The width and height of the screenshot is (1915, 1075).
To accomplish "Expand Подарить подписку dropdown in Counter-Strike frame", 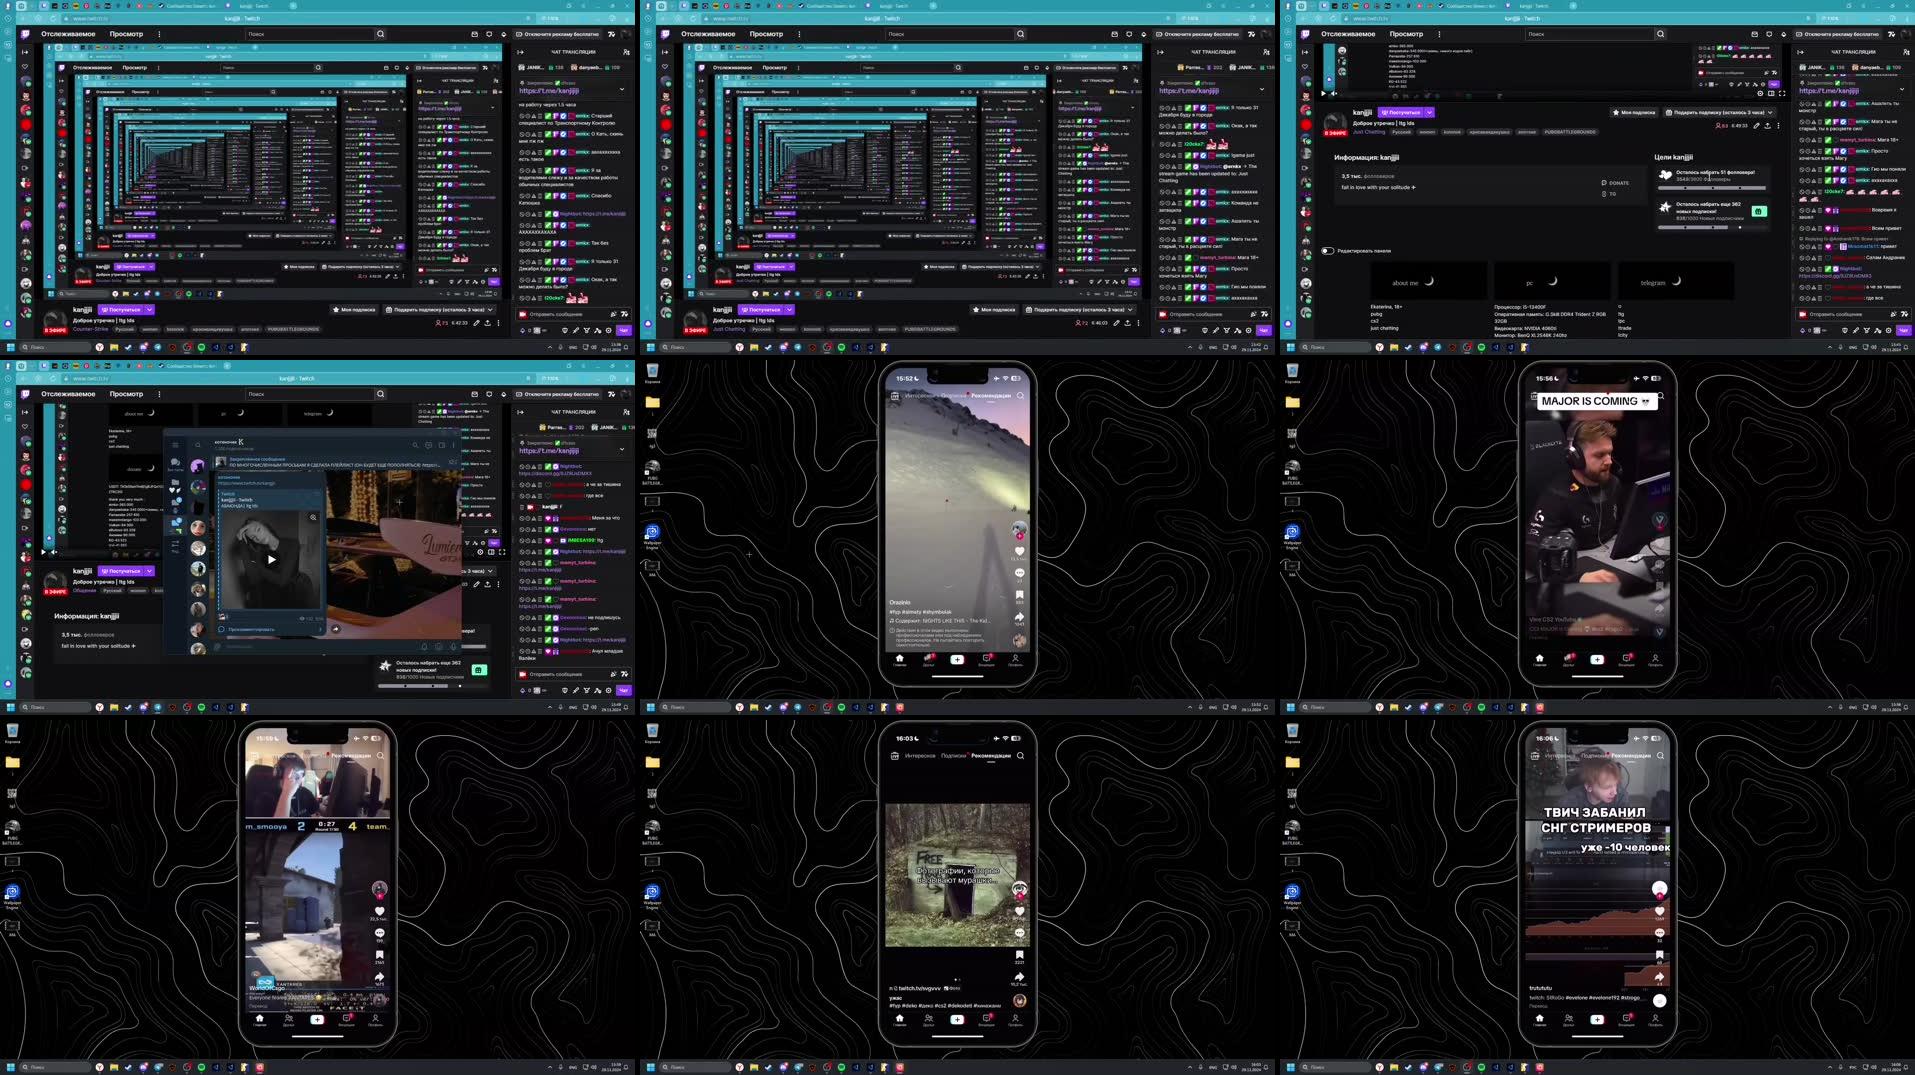I will coord(490,309).
